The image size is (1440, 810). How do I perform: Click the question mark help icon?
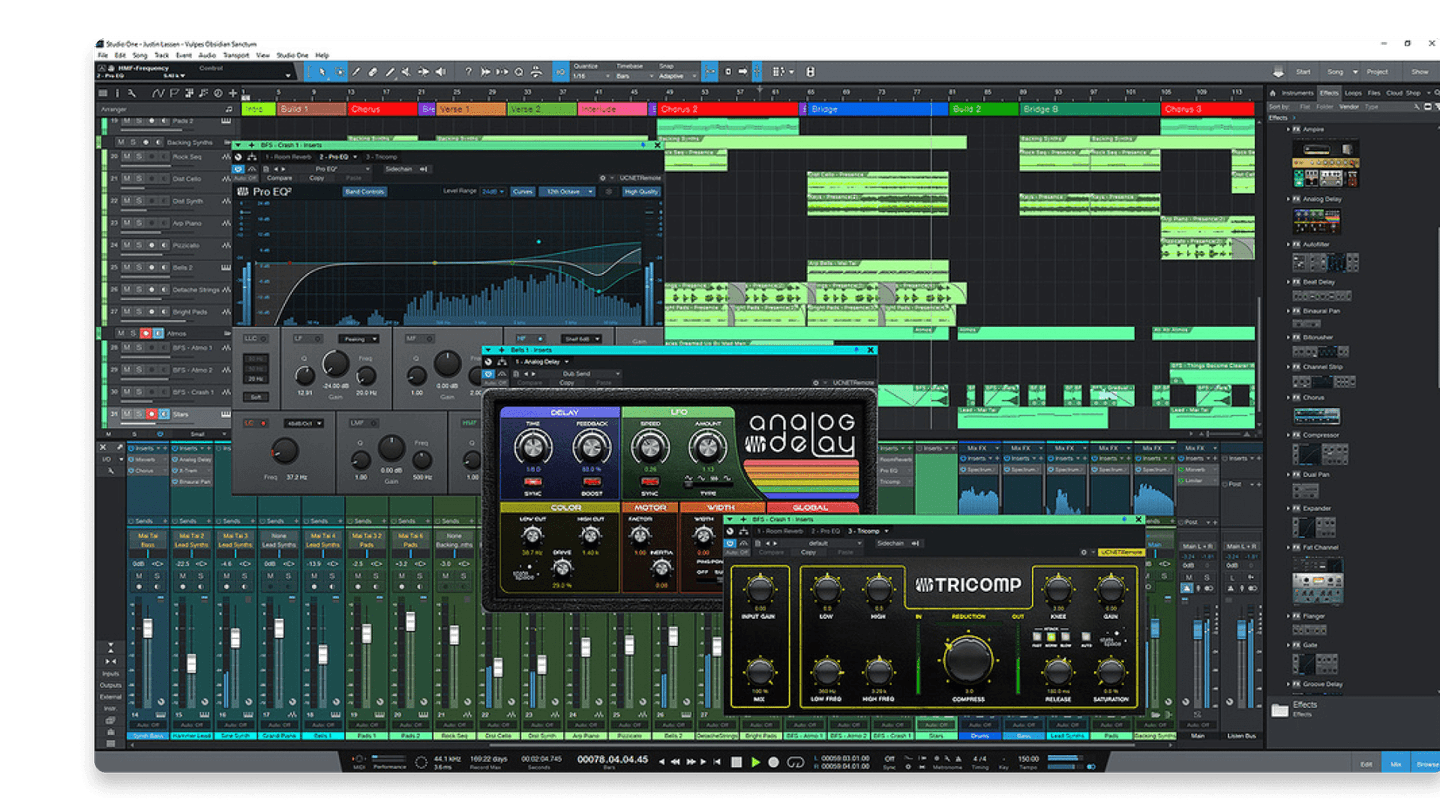(x=468, y=72)
